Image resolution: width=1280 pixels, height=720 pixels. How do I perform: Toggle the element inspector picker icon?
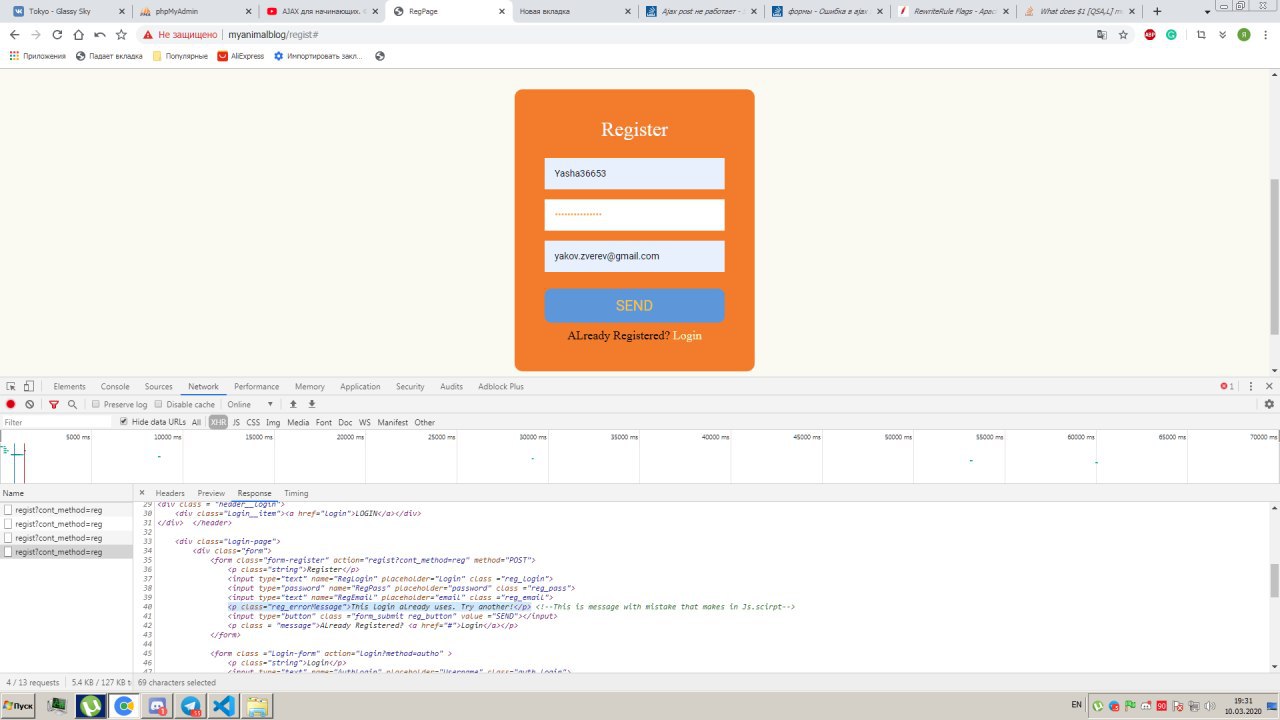tap(10, 386)
